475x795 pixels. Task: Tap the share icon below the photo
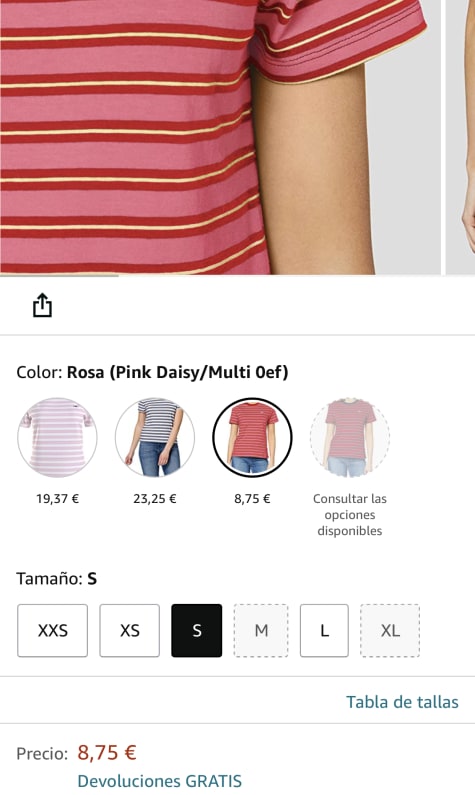click(43, 305)
